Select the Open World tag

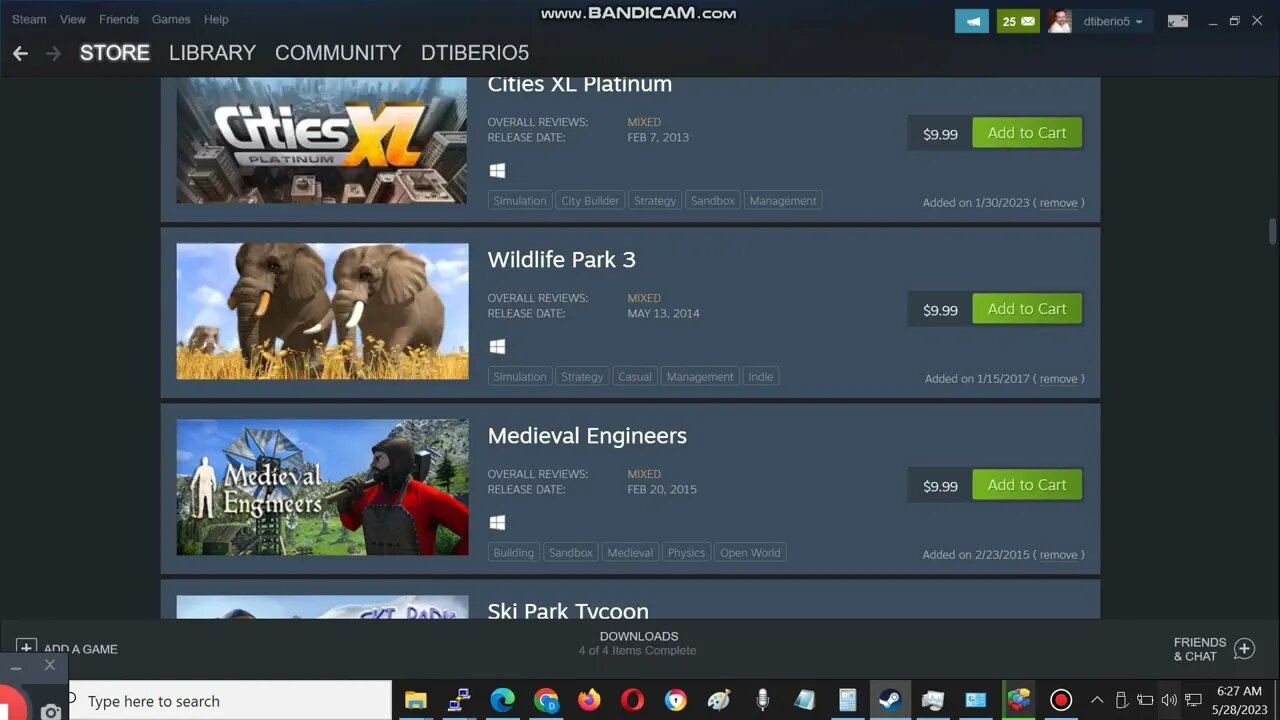click(x=750, y=553)
